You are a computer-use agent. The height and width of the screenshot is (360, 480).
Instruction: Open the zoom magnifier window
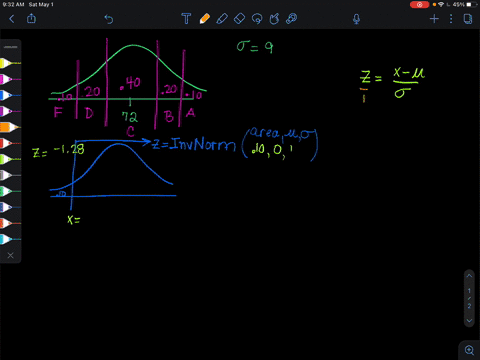469,350
